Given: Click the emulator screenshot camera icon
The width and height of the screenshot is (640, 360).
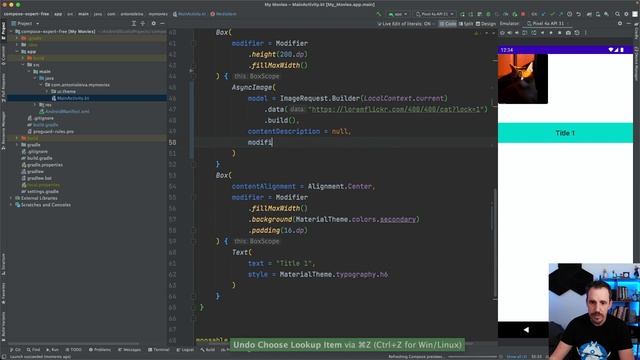Looking at the screenshot, I should (x=568, y=33).
